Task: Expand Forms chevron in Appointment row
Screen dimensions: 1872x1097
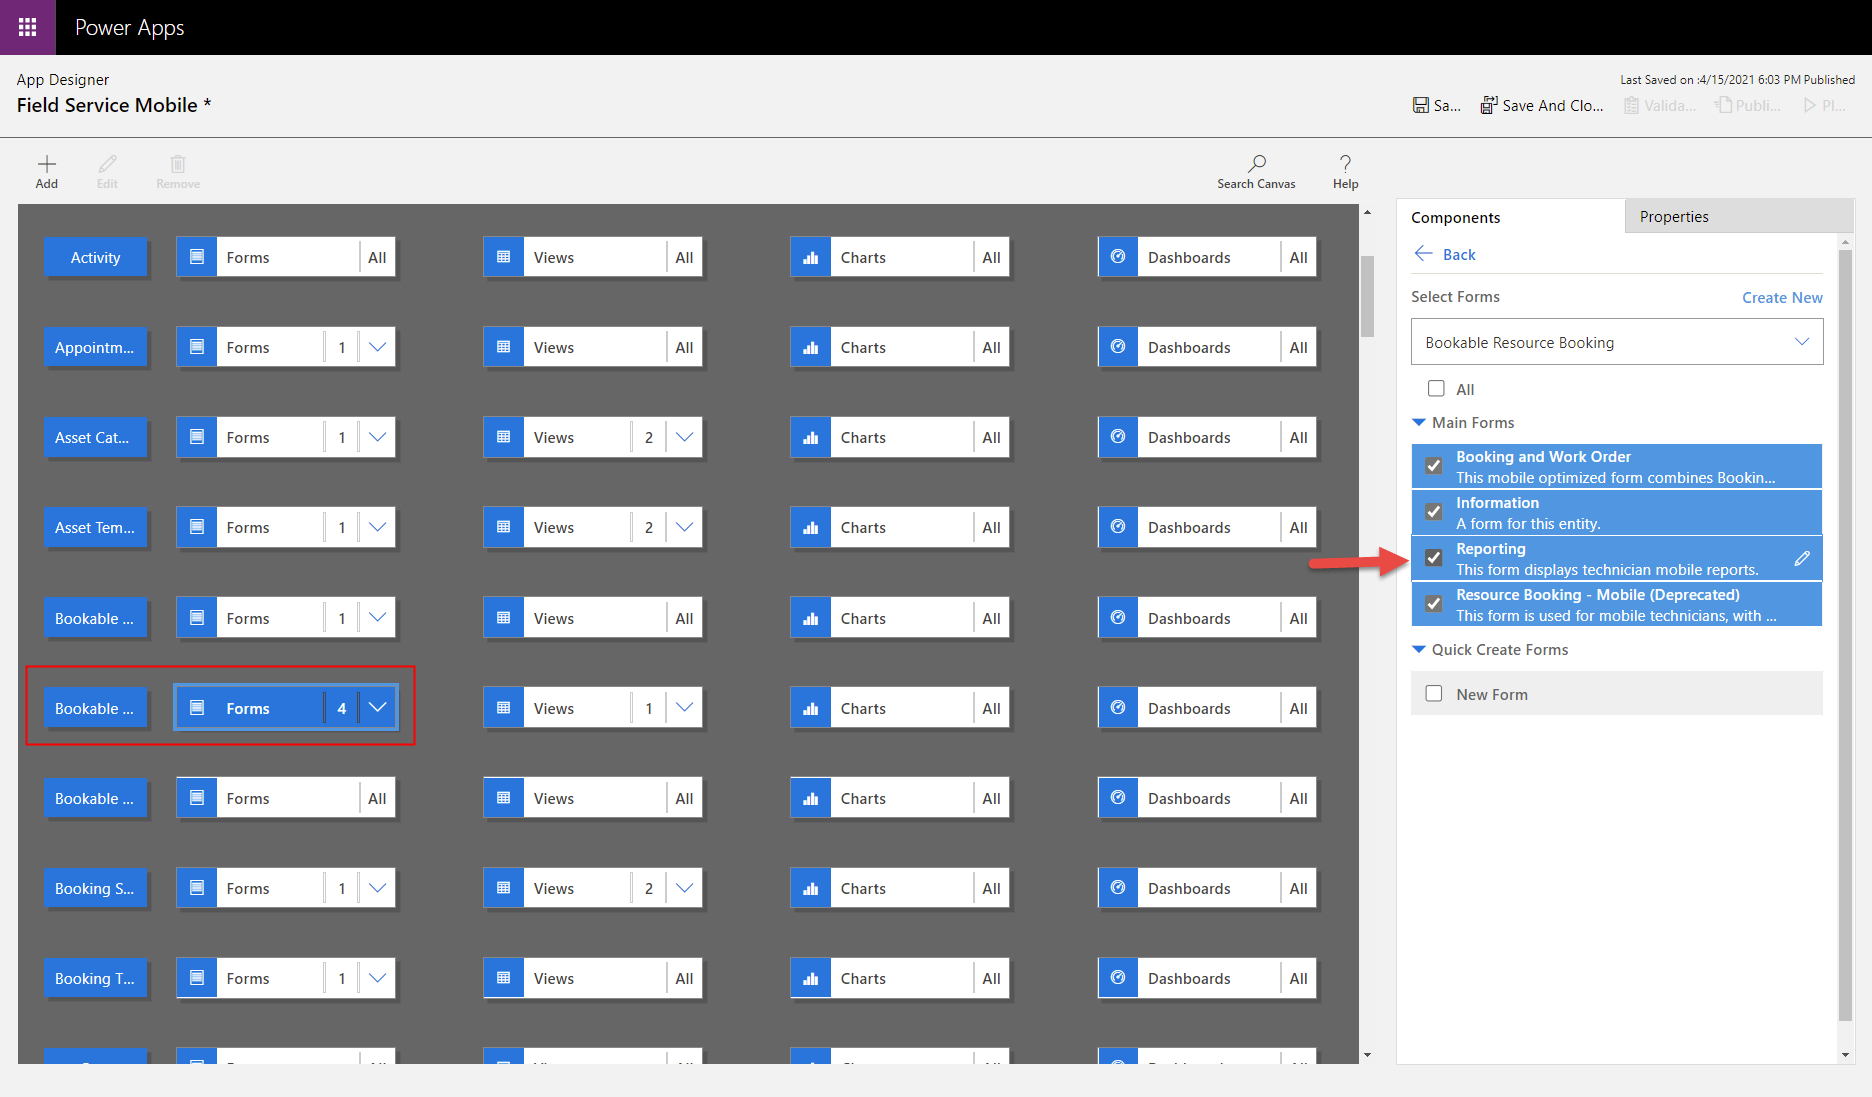Action: (x=378, y=347)
